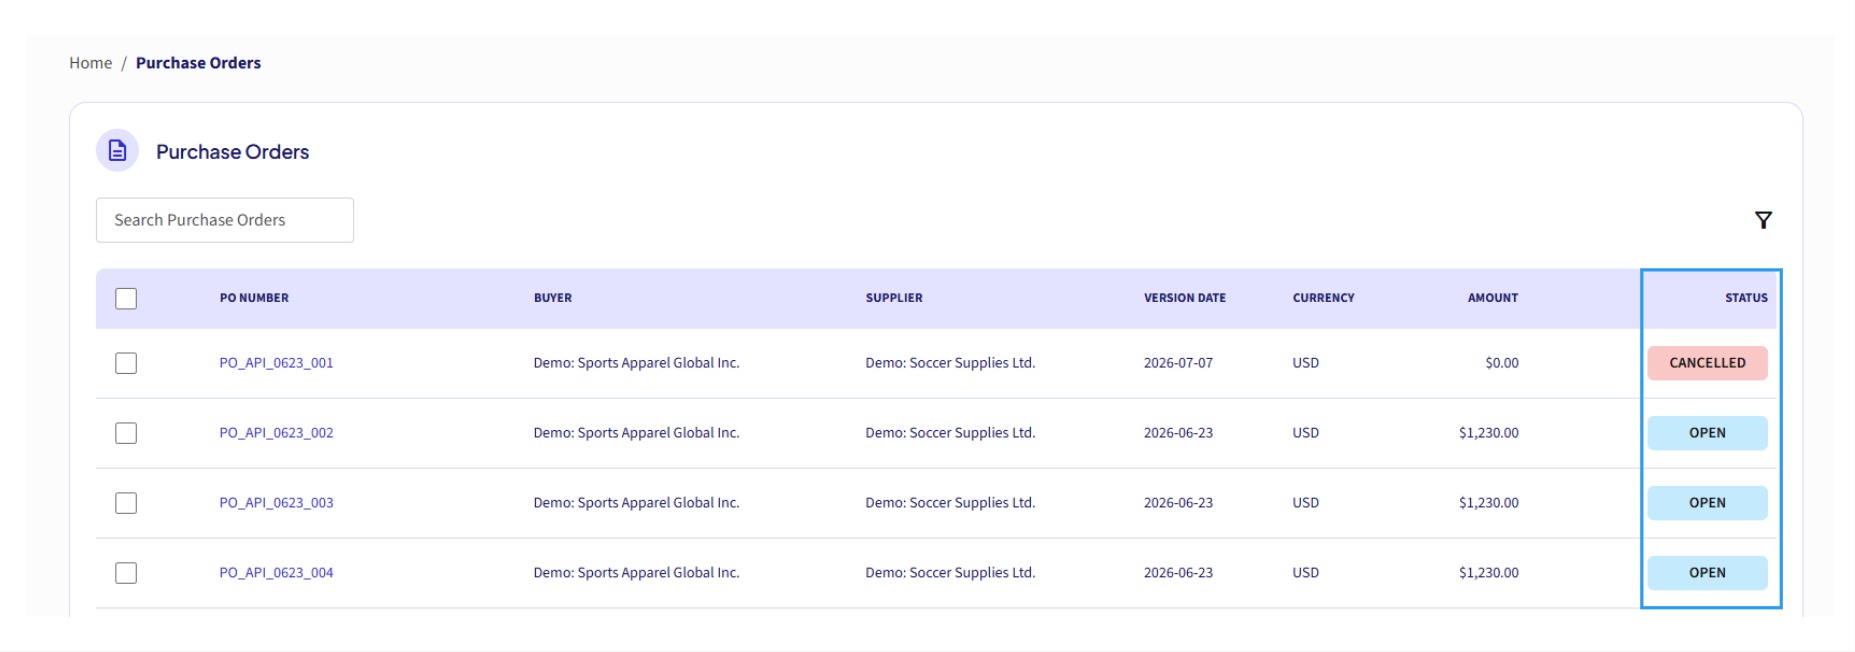This screenshot has width=1855, height=652.
Task: Open the PO_API_0623_001 link
Action: click(x=276, y=363)
